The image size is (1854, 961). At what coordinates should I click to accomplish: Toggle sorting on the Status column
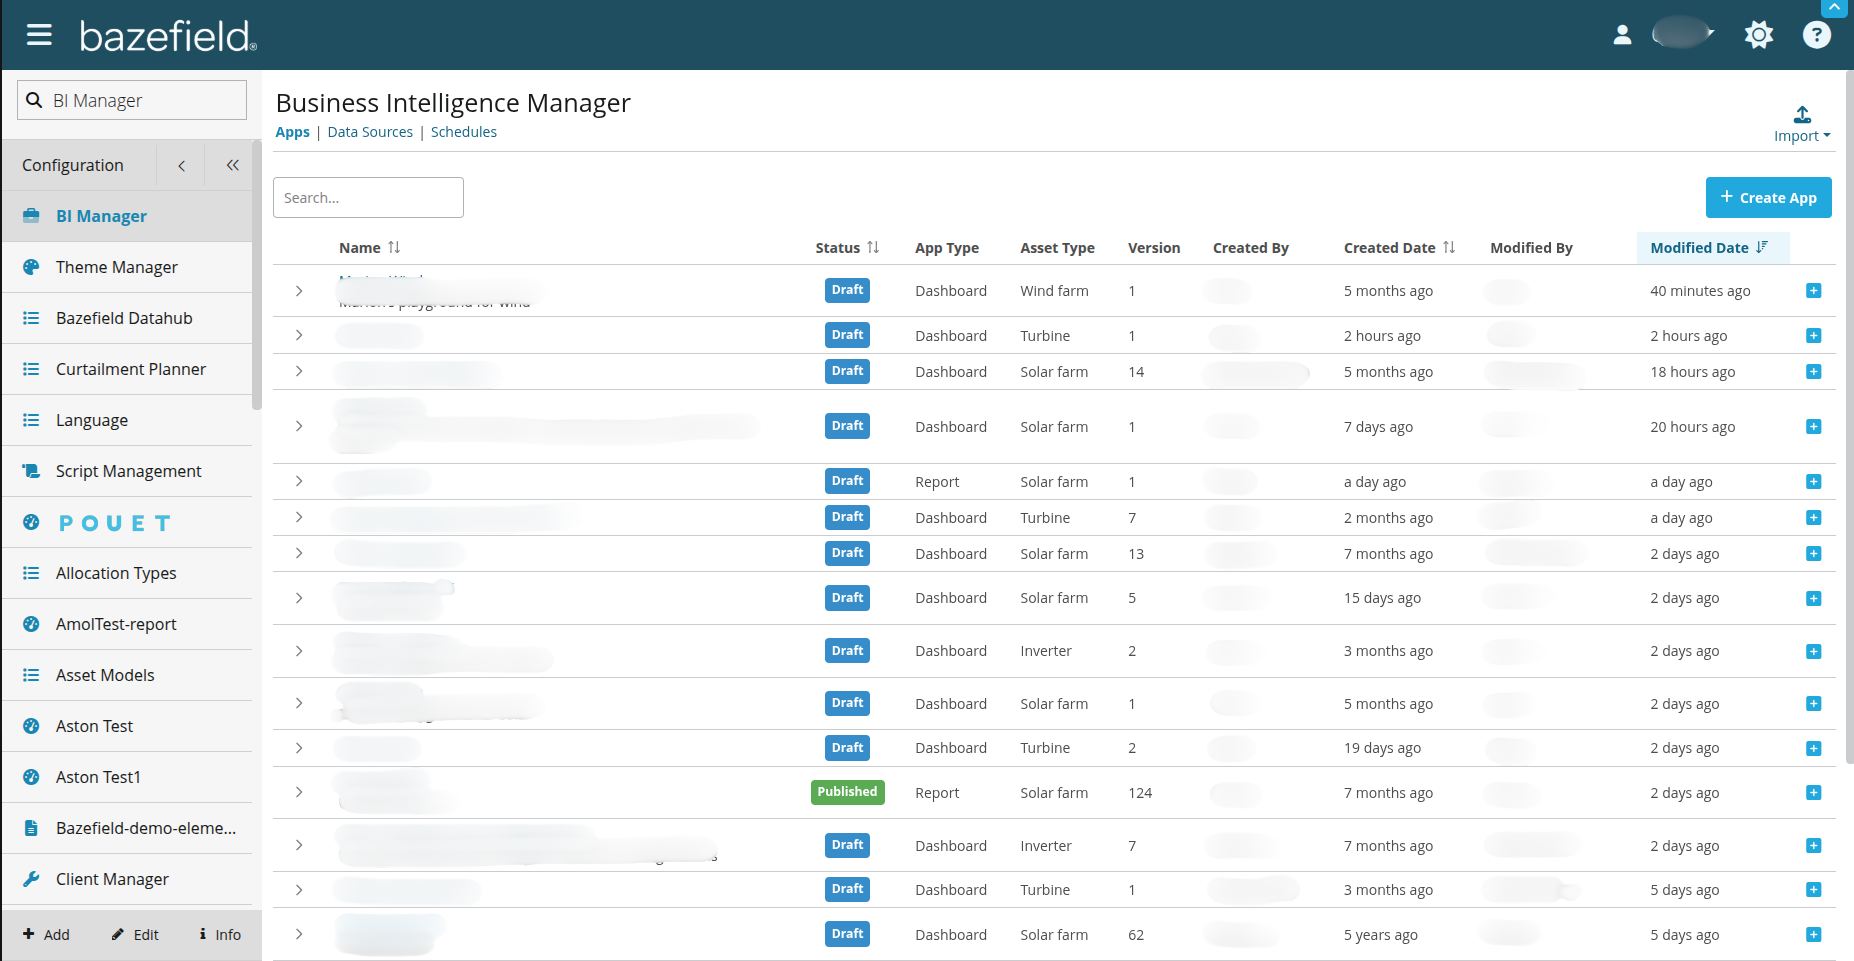873,247
